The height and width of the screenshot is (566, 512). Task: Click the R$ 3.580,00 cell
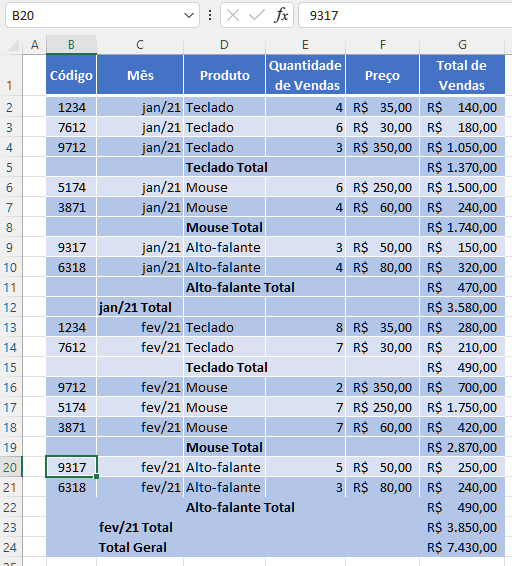pyautogui.click(x=462, y=308)
